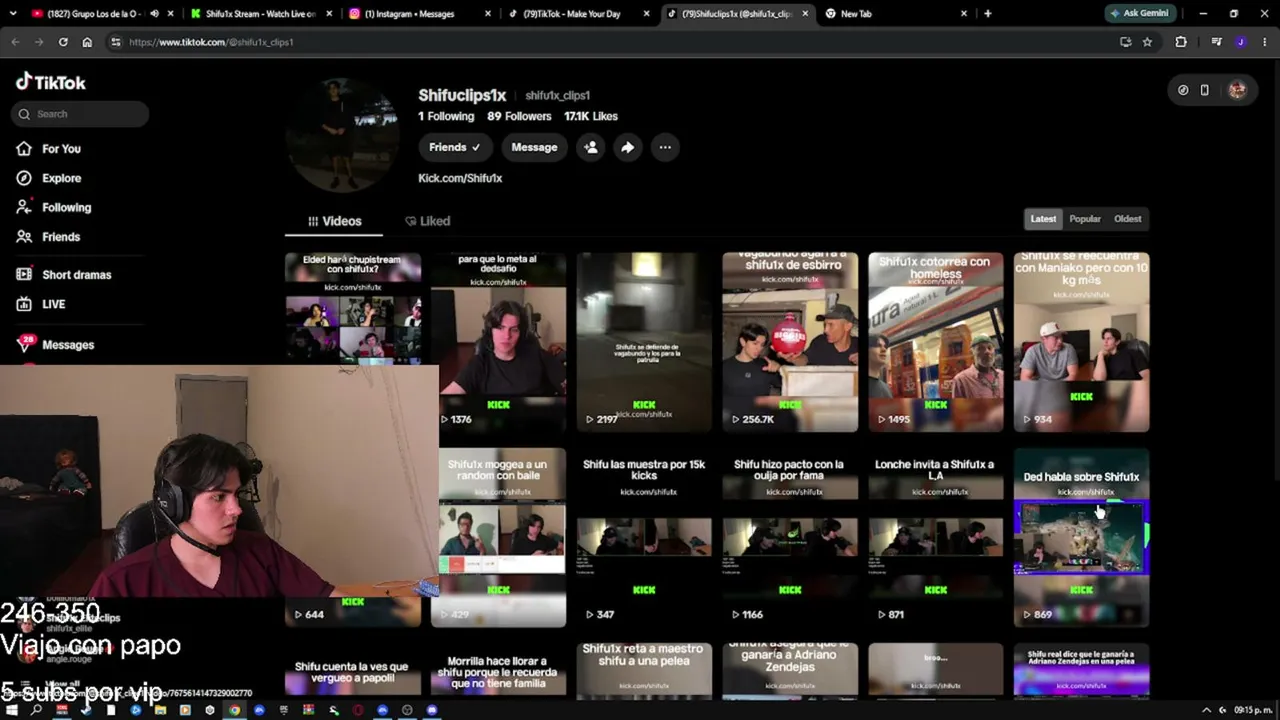Open the video with 2197 views
The height and width of the screenshot is (720, 1280).
click(644, 342)
